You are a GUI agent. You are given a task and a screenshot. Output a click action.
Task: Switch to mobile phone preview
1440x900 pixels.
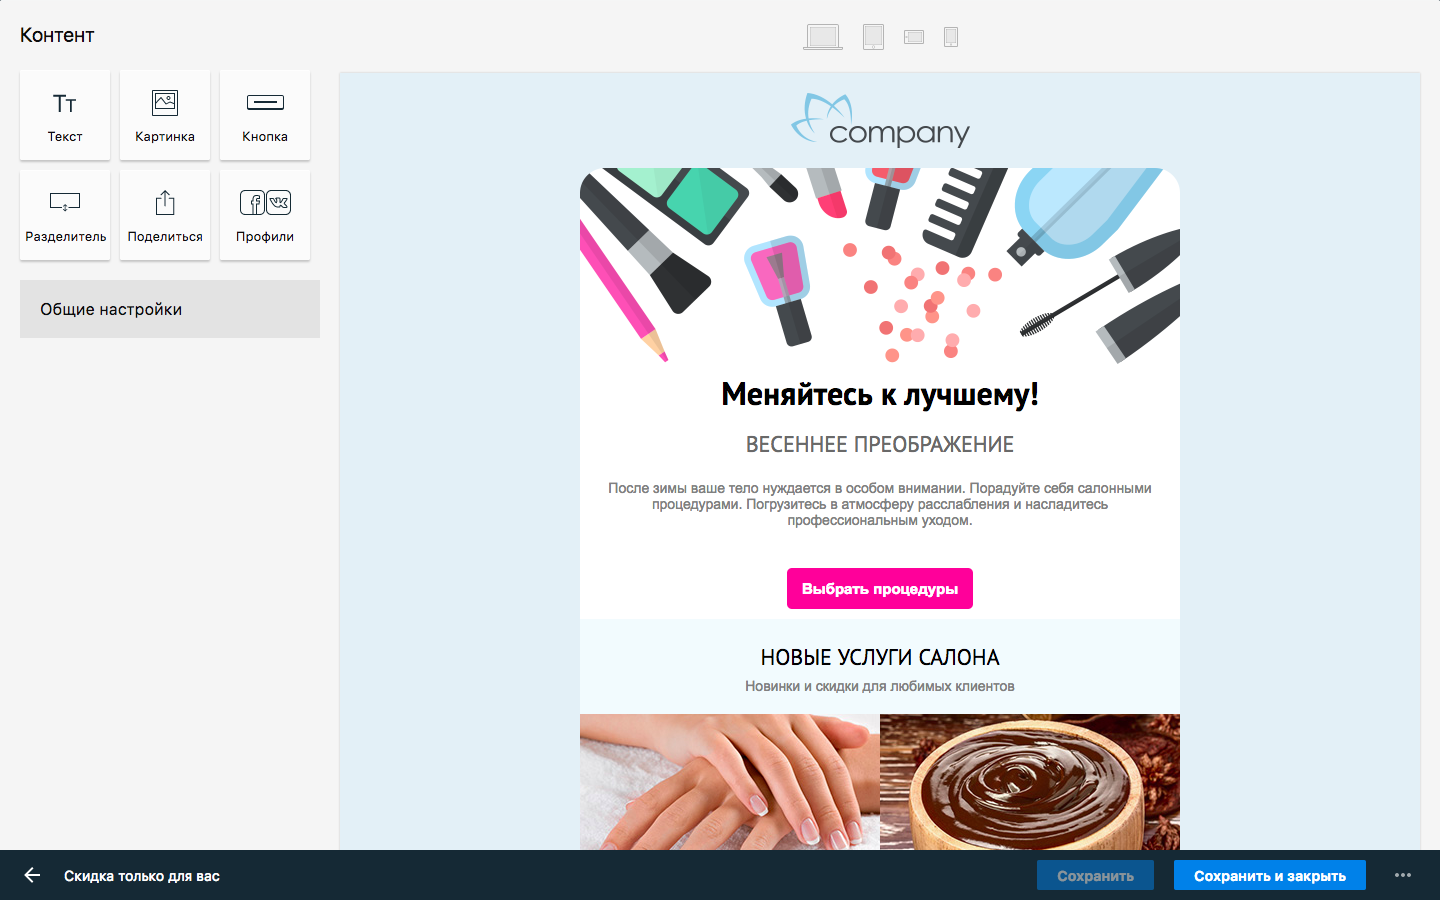pos(951,37)
